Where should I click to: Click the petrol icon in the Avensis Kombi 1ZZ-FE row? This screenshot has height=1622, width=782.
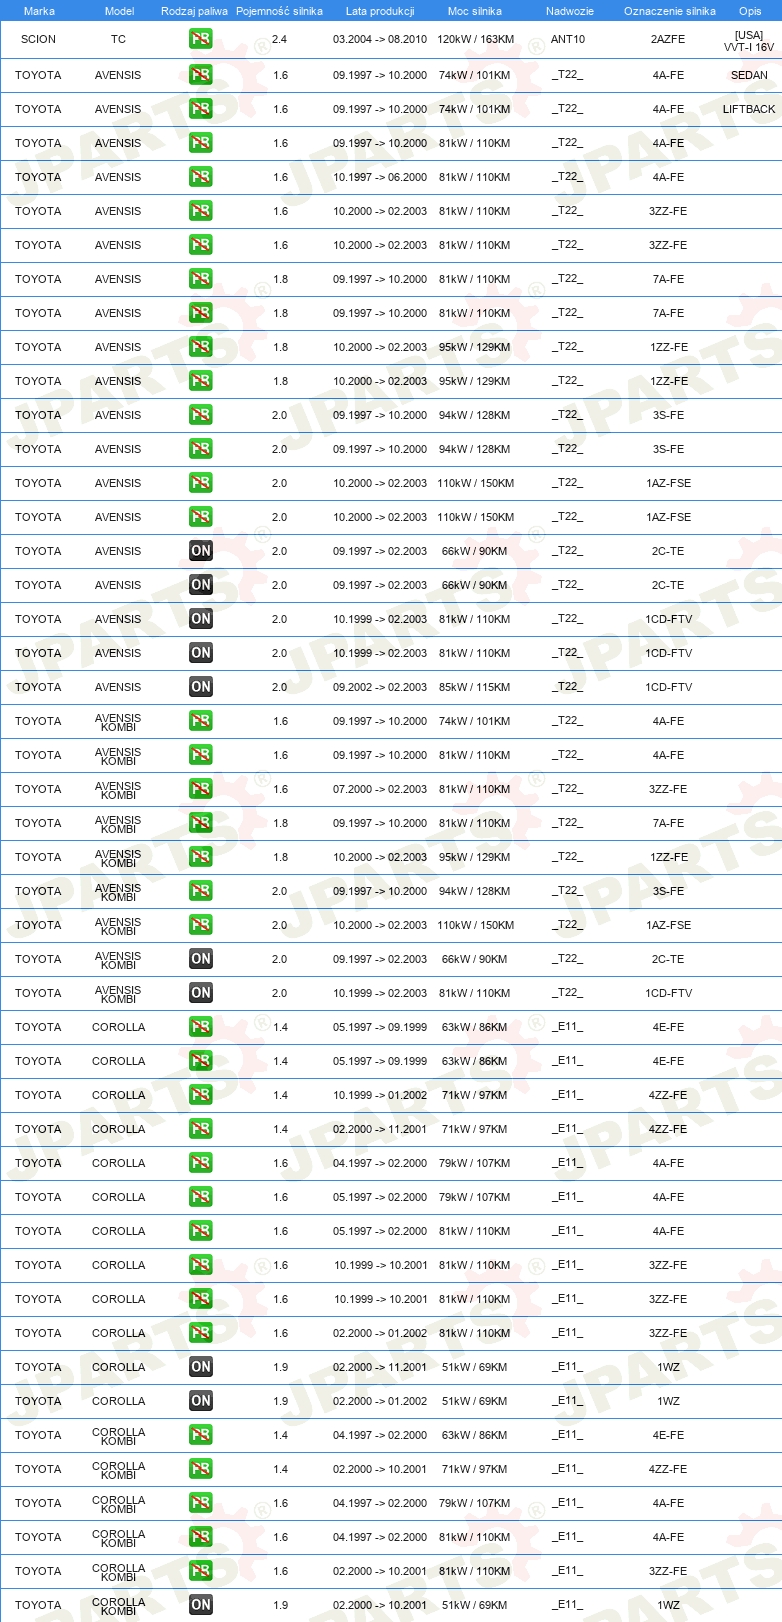(x=200, y=857)
